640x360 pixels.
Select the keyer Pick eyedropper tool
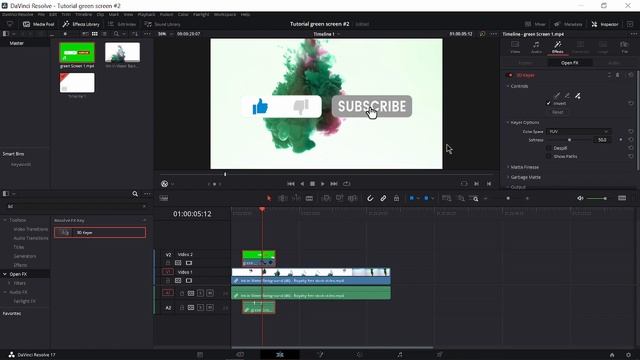click(x=557, y=96)
